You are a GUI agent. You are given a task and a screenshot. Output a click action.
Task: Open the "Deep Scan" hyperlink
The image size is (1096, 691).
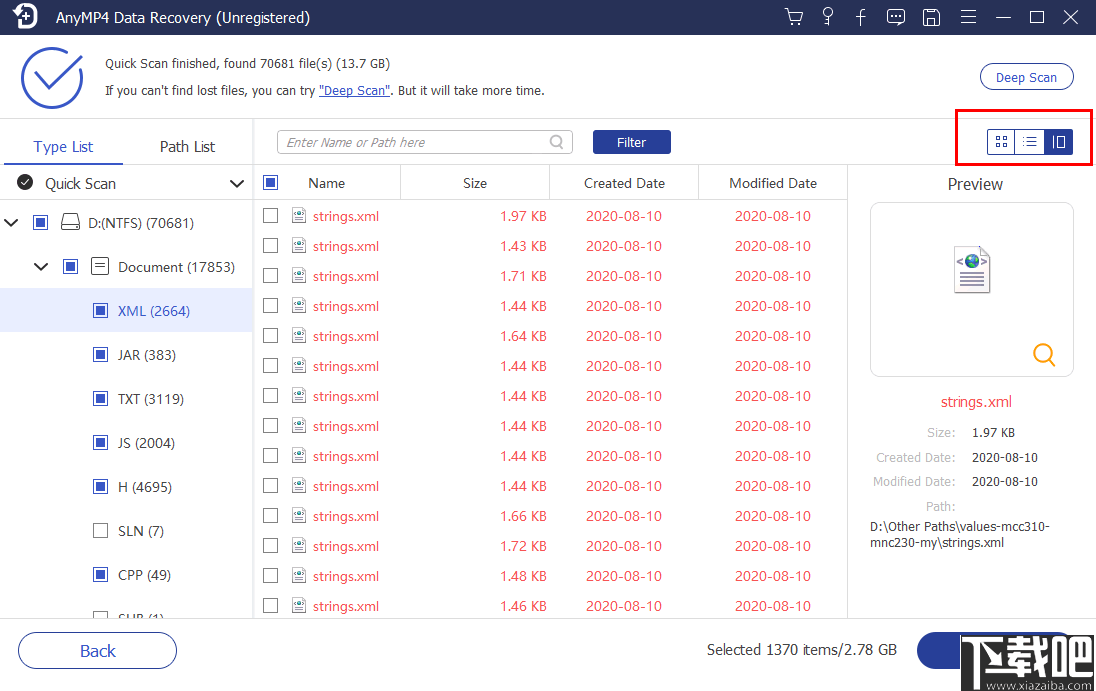(354, 90)
